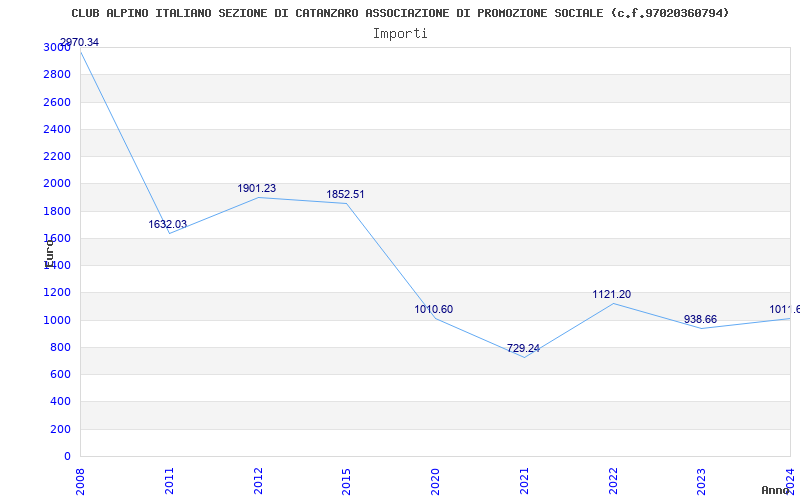Viewport: 800px width, 500px height.
Task: Click the data label 938.66
Action: point(701,319)
